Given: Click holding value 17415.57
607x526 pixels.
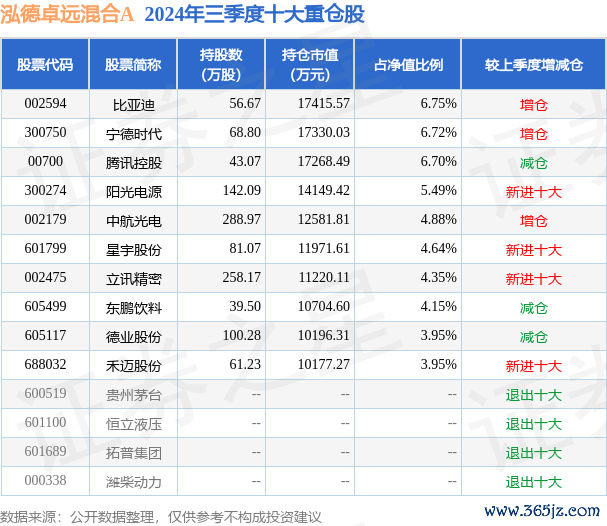Looking at the screenshot, I should click(324, 104).
